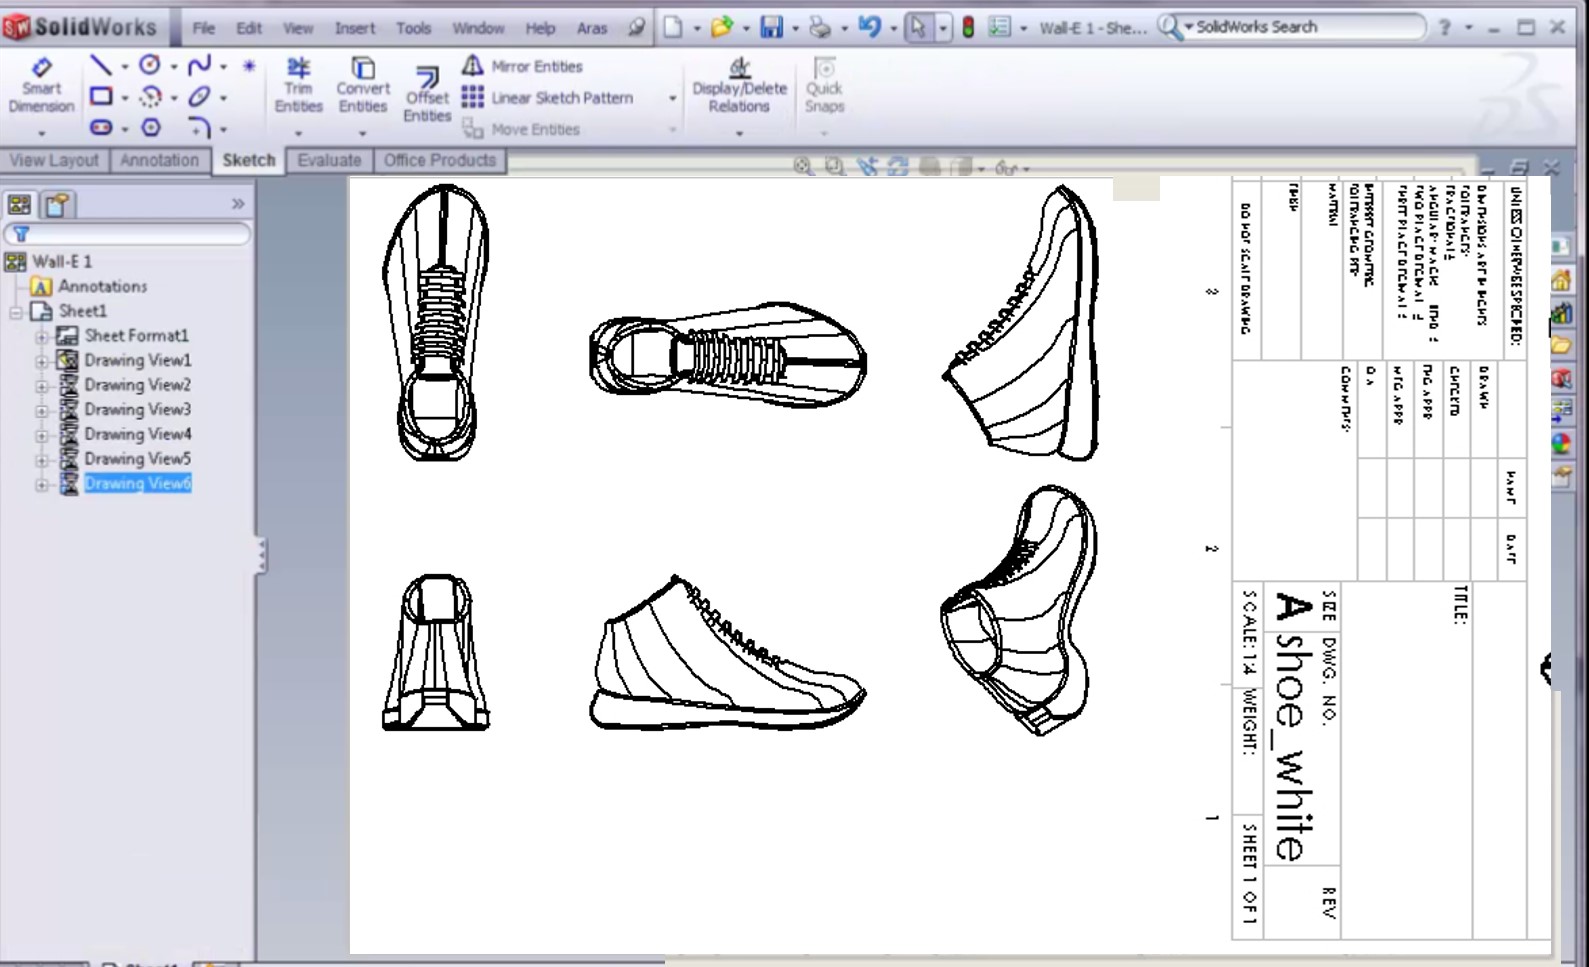The width and height of the screenshot is (1589, 967).
Task: Open Display/Delete Relations tool
Action: [x=739, y=84]
